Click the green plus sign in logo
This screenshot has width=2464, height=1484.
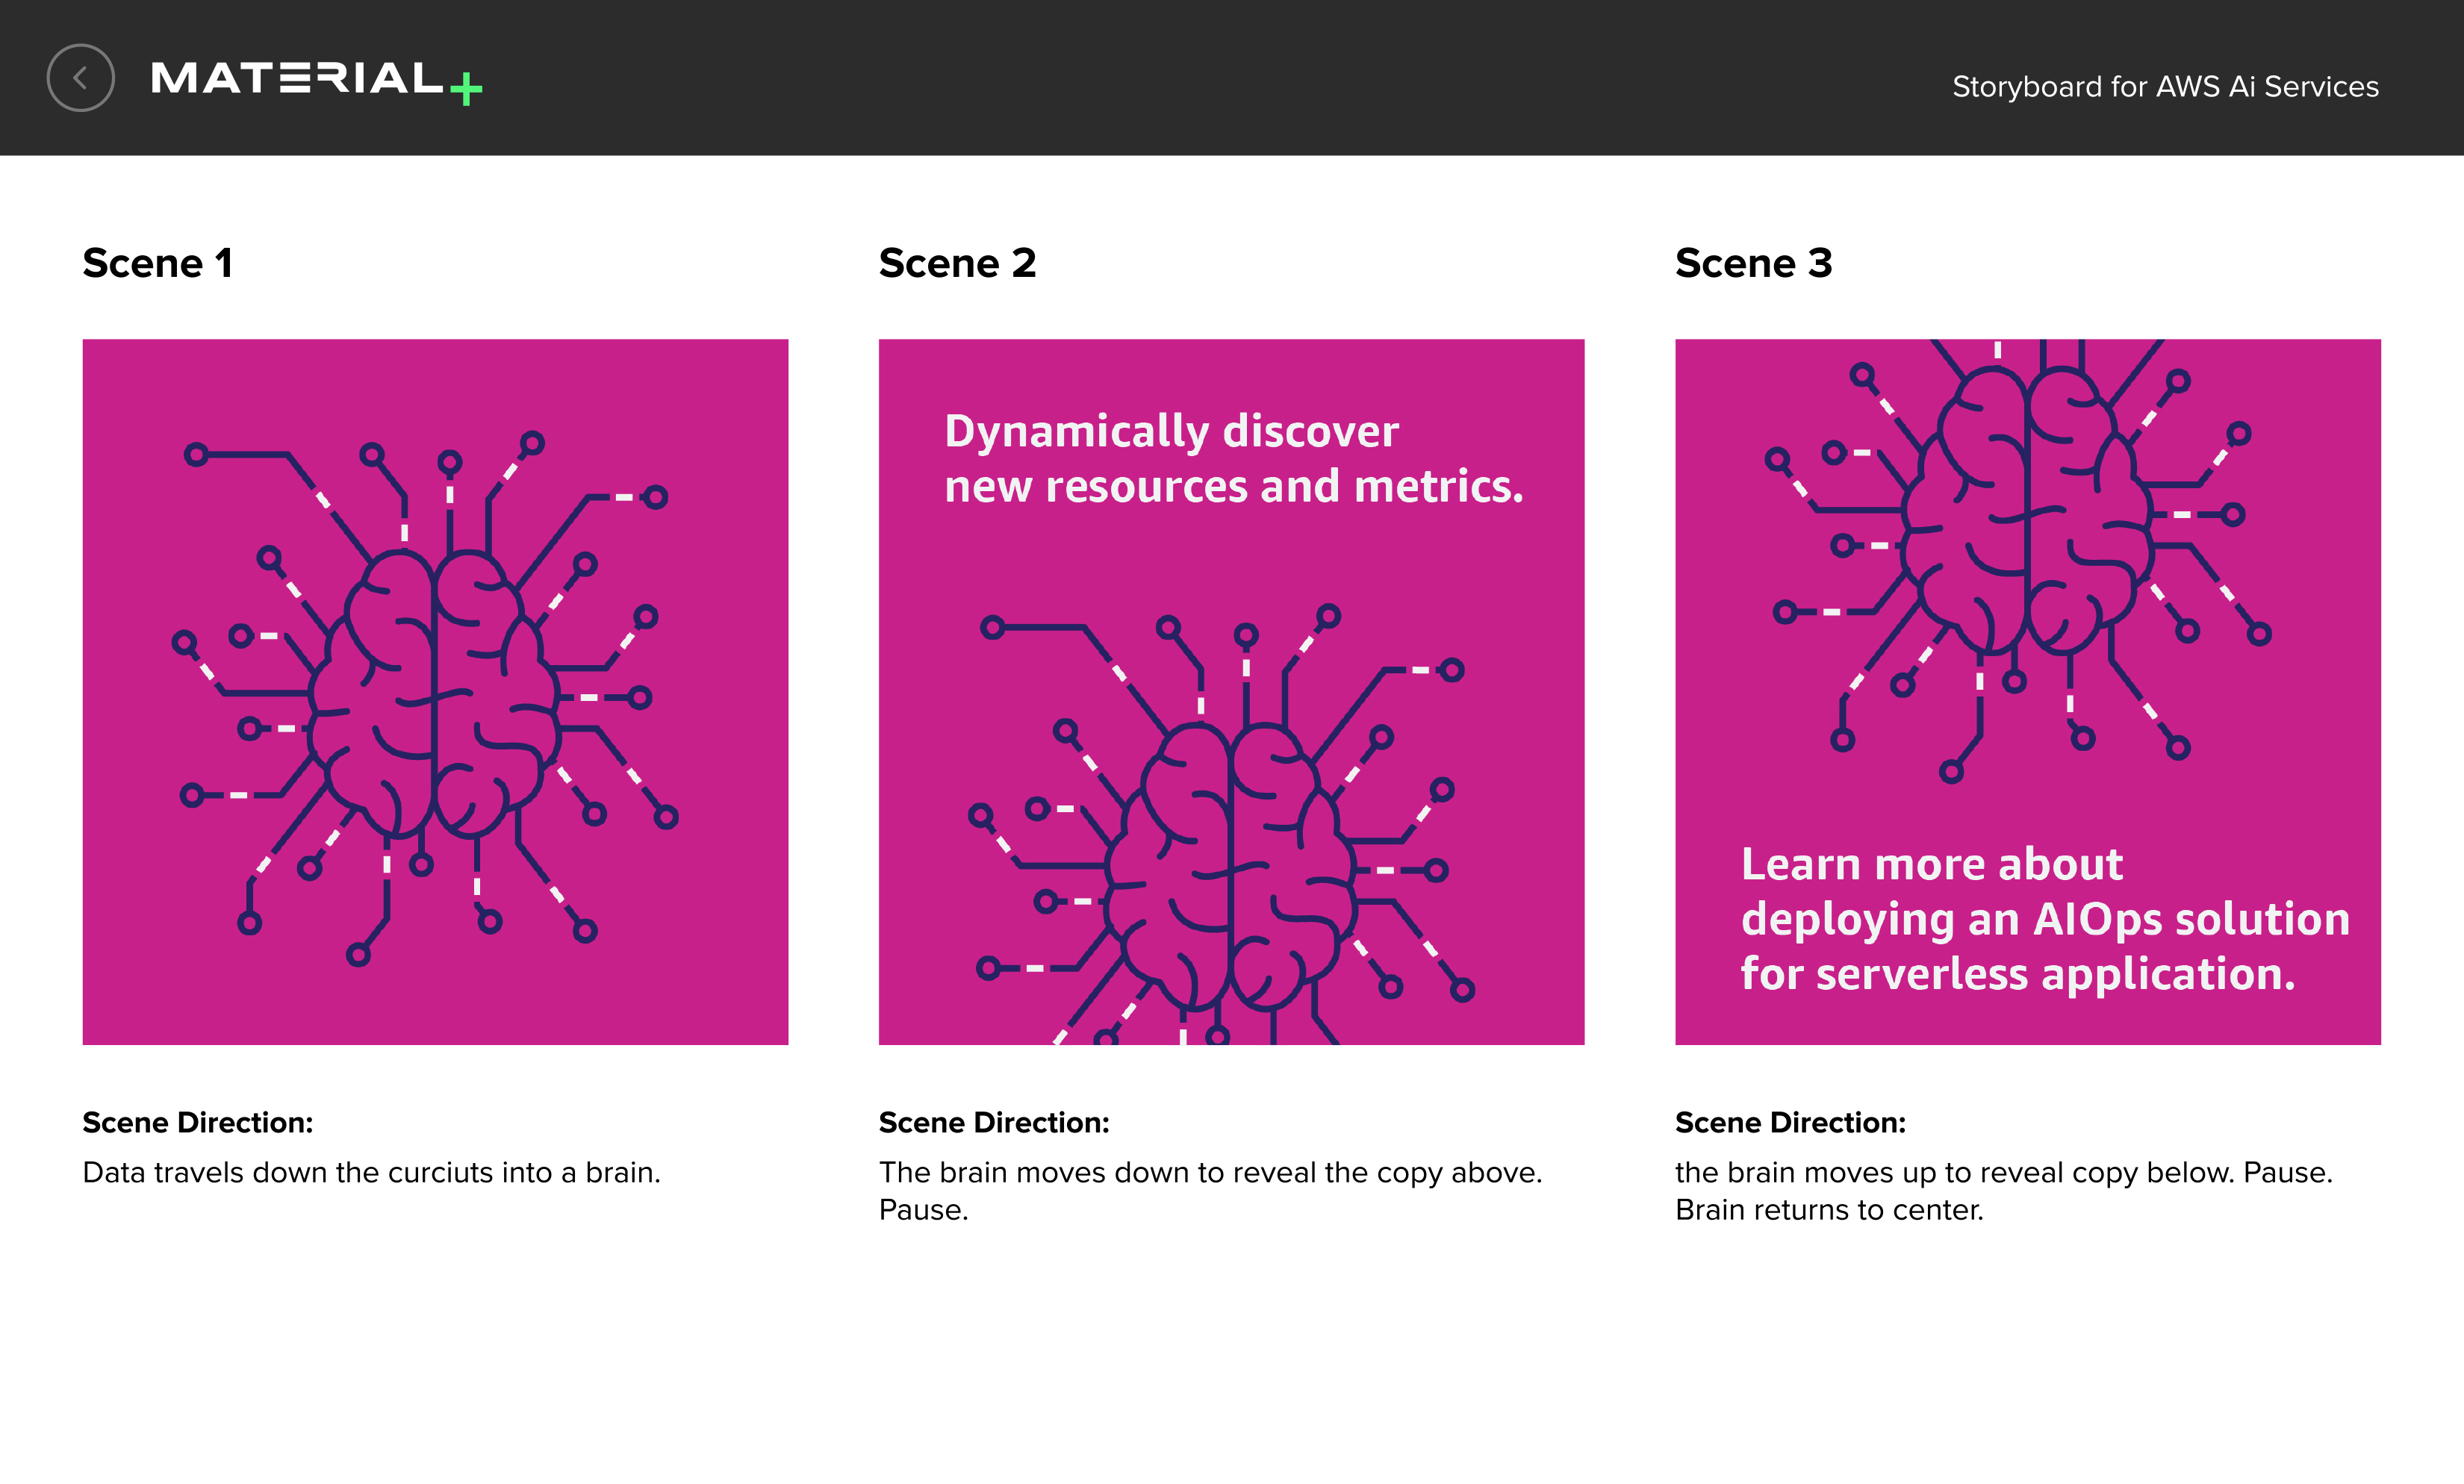click(x=466, y=89)
